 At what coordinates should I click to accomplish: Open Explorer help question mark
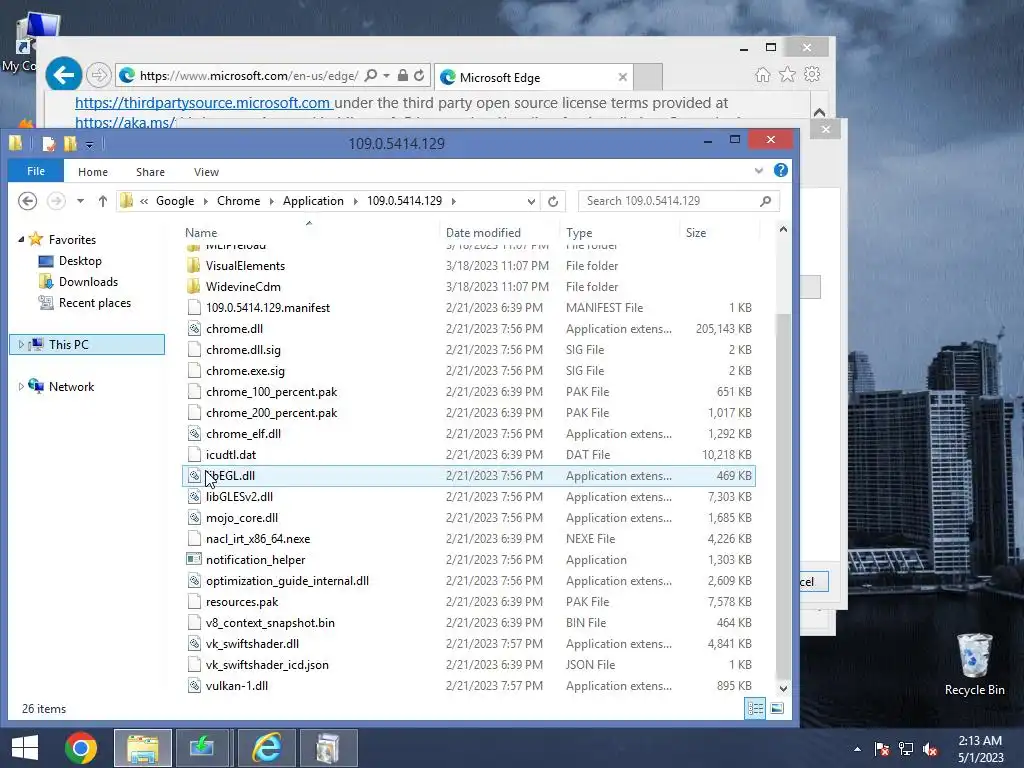(x=780, y=170)
